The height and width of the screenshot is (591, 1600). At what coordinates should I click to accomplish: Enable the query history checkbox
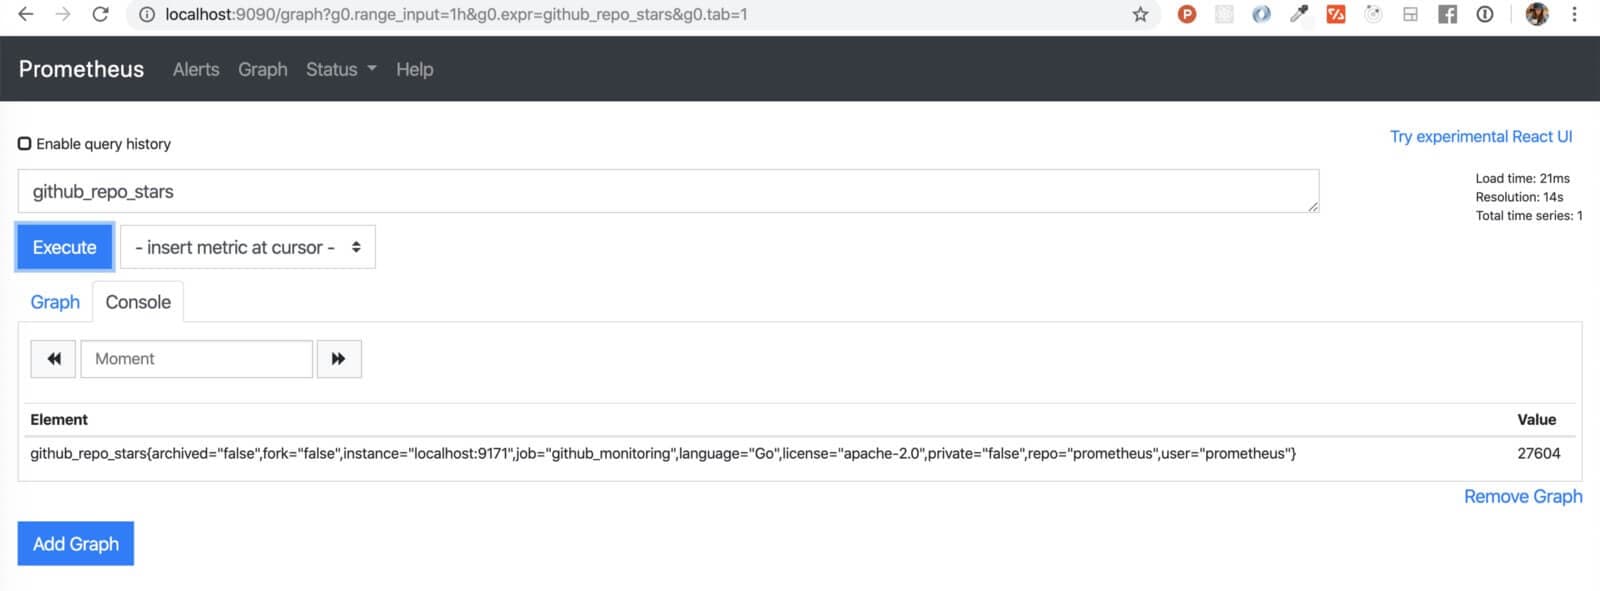25,144
